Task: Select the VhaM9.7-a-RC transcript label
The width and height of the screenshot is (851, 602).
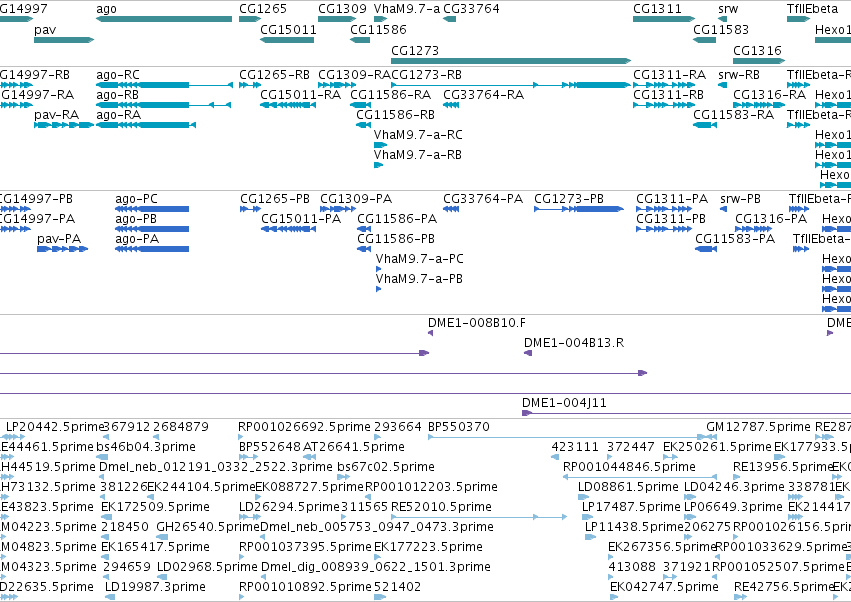Action: 418,135
